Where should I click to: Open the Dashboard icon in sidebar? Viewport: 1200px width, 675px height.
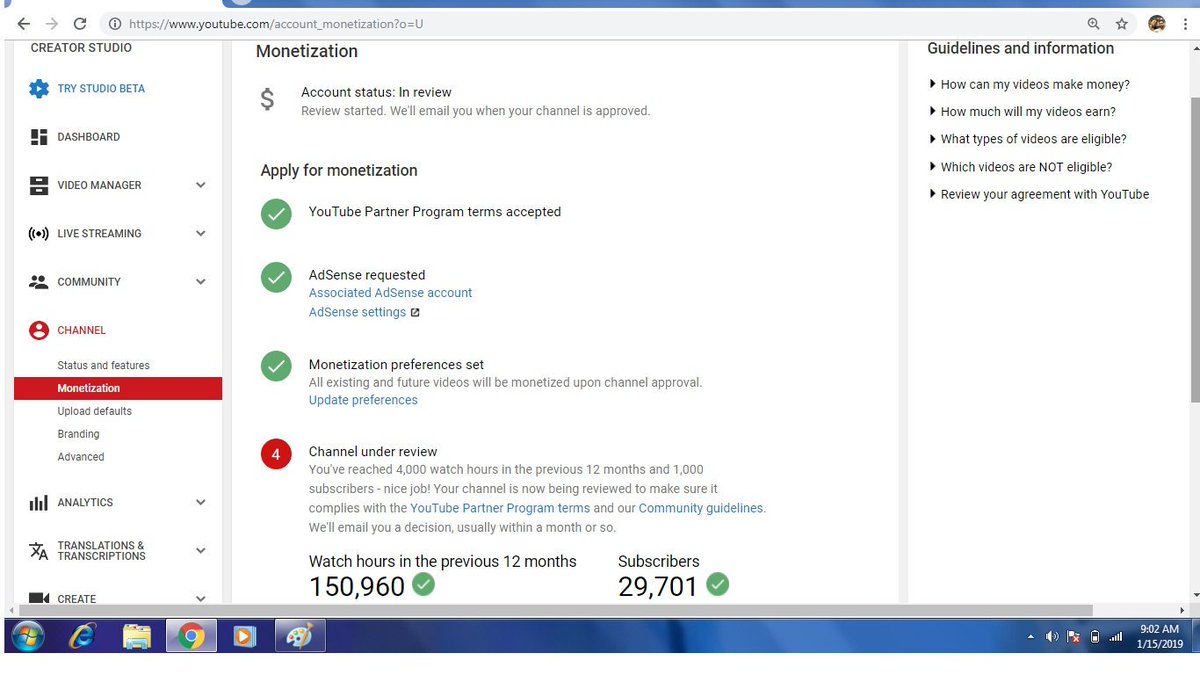pyautogui.click(x=39, y=137)
